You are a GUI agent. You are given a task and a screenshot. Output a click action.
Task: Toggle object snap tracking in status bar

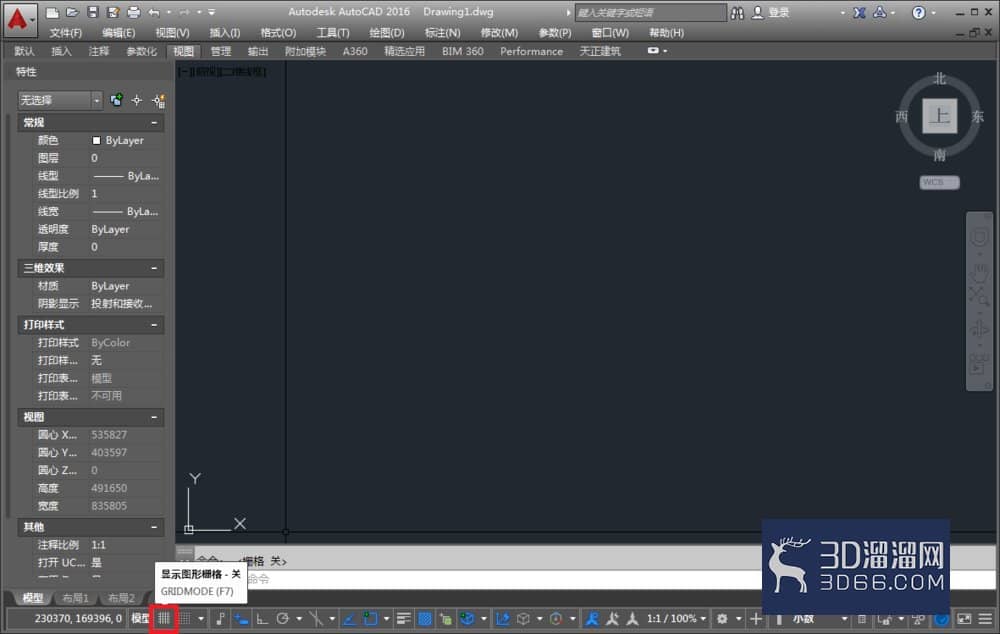tap(349, 619)
